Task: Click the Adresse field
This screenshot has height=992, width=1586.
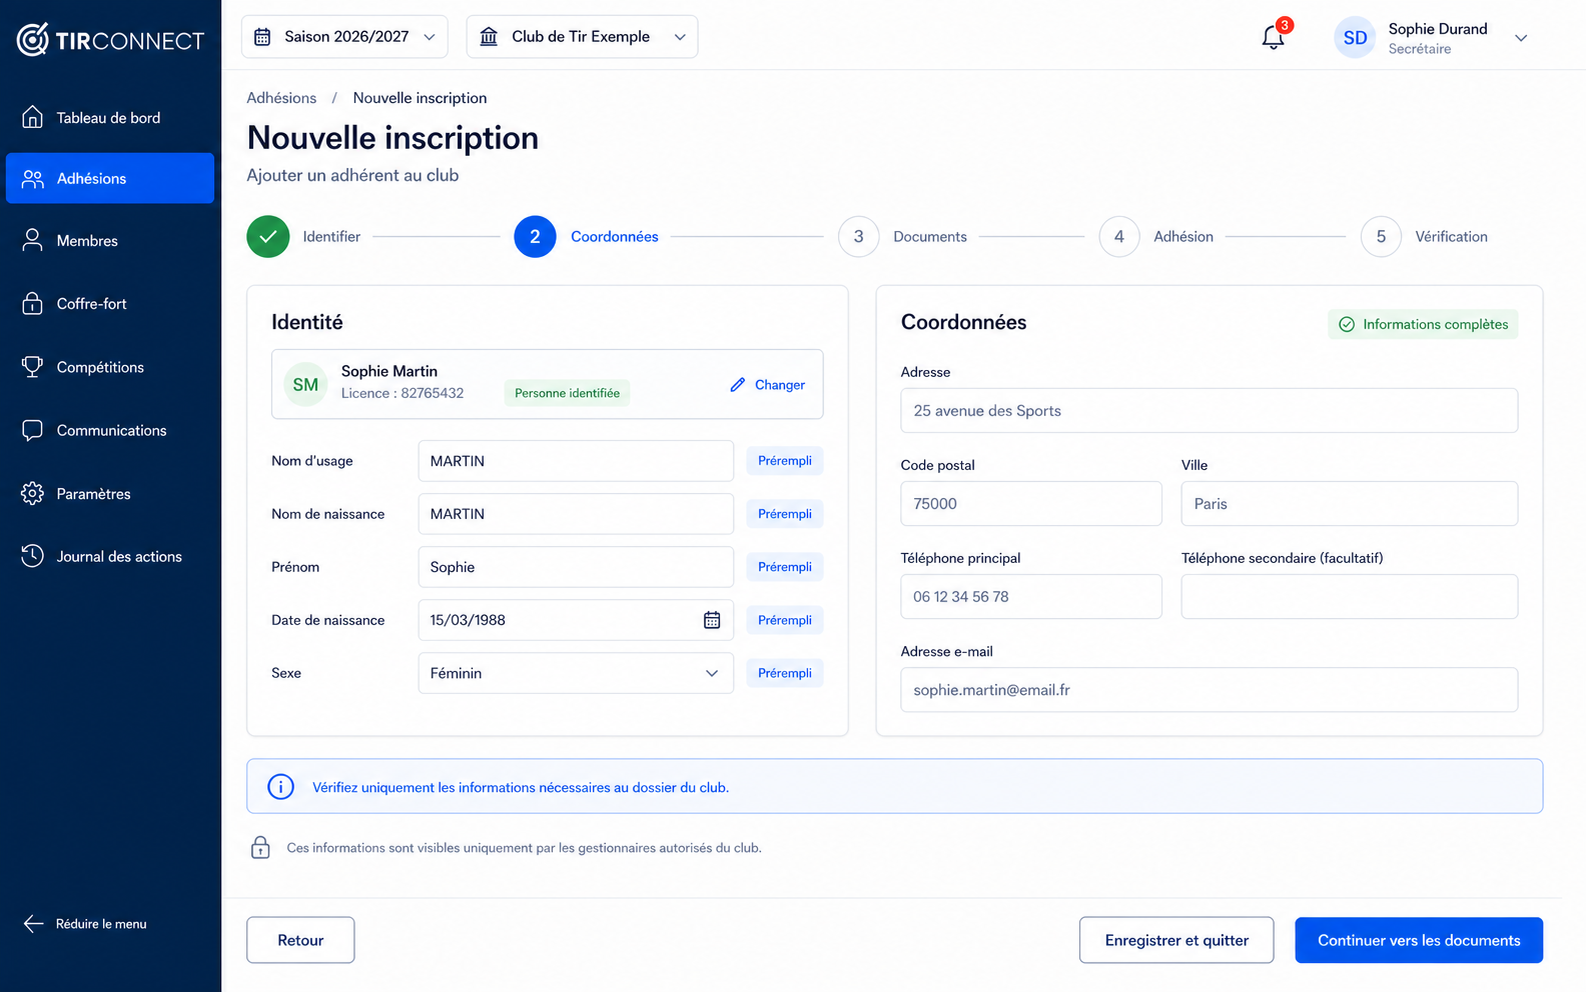Action: 1209,410
